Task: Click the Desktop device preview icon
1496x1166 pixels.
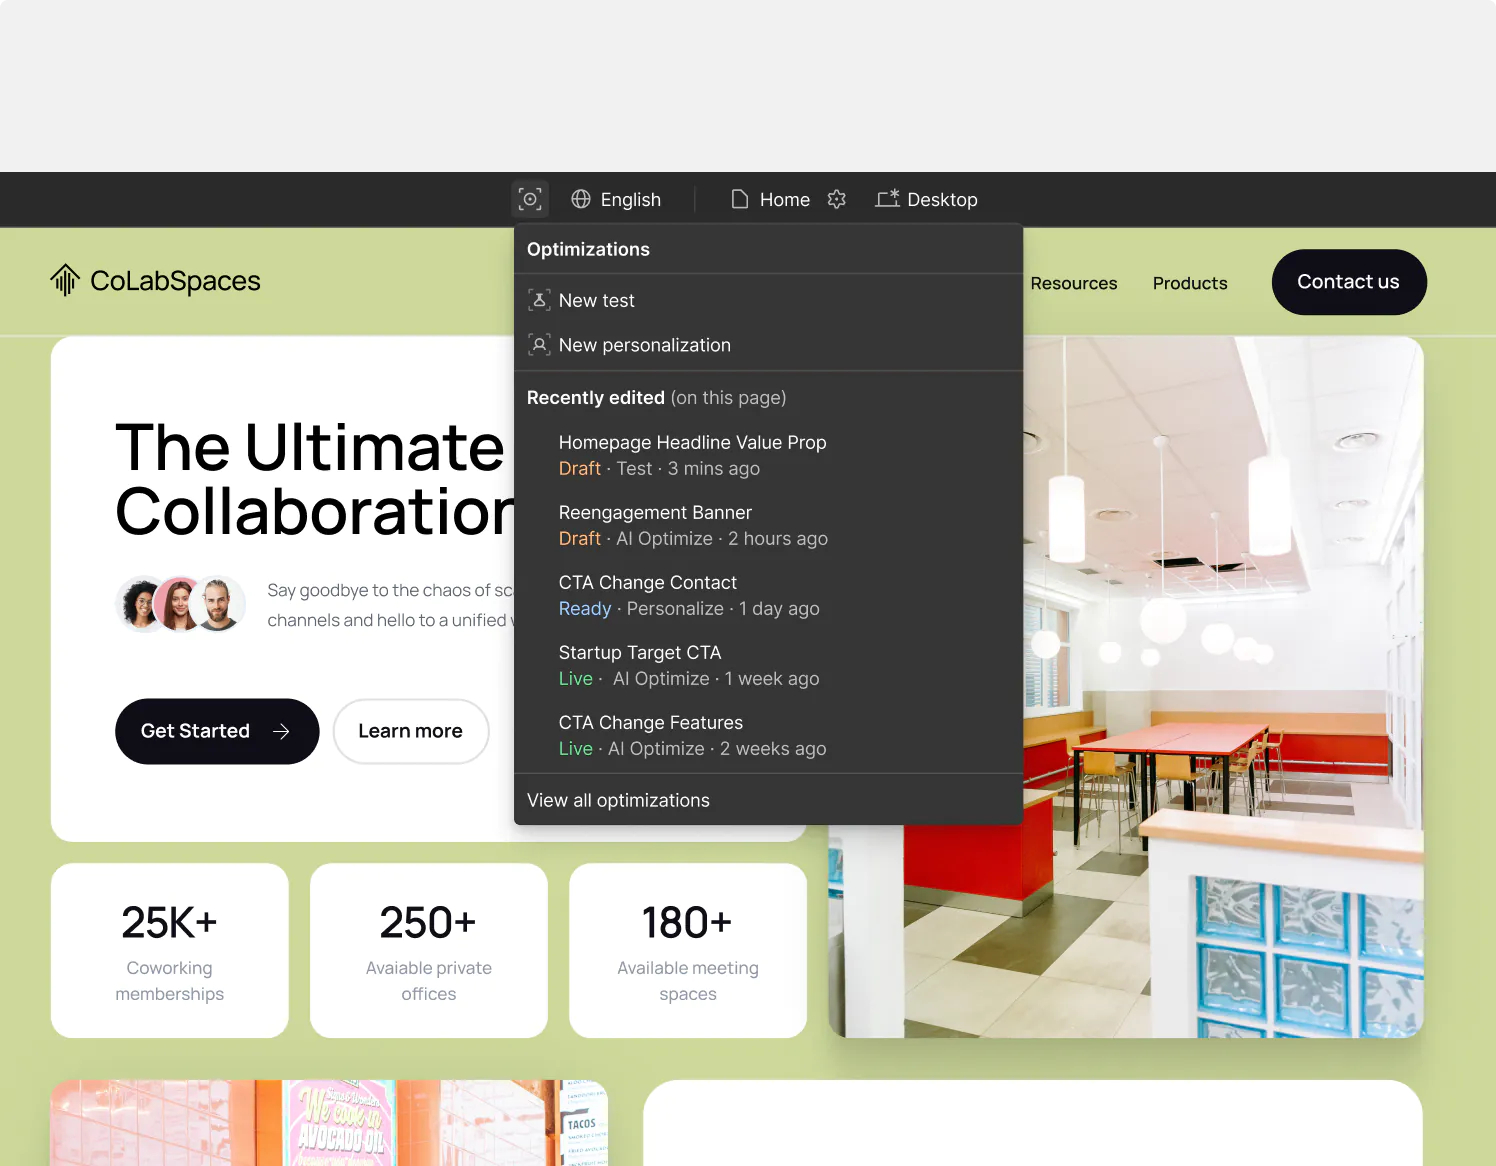Action: 887,199
